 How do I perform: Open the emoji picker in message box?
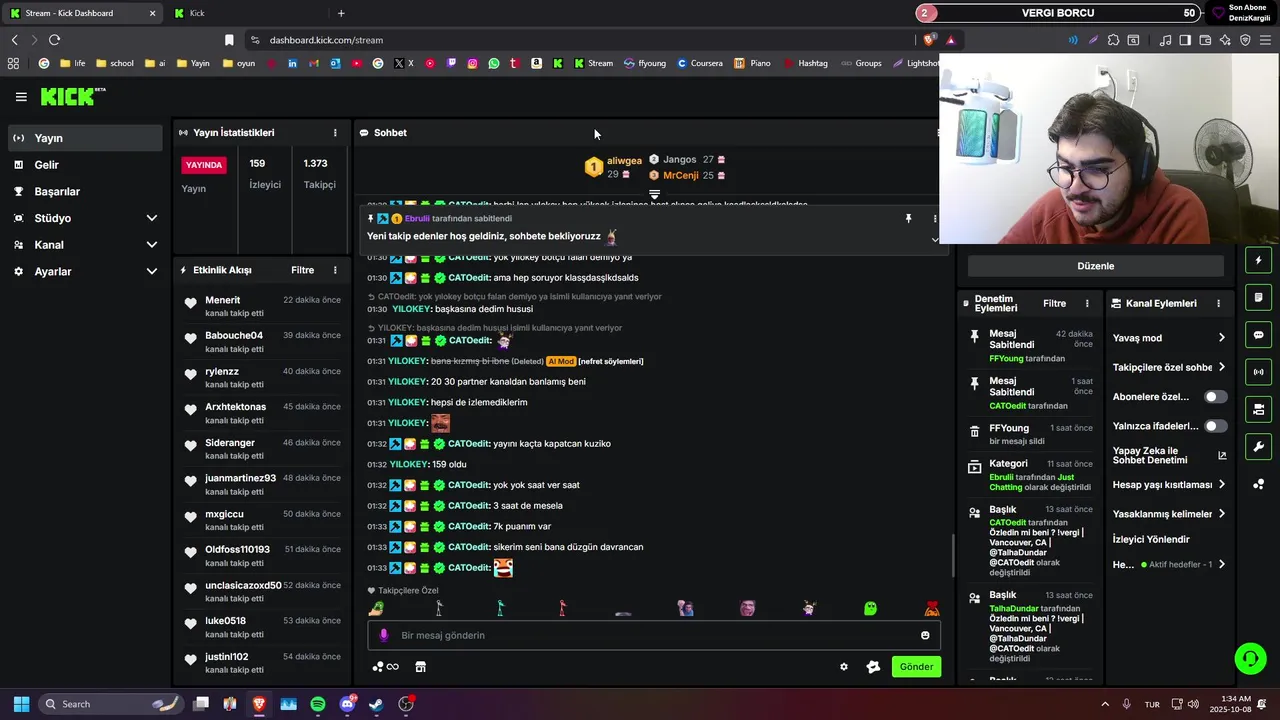click(x=925, y=635)
